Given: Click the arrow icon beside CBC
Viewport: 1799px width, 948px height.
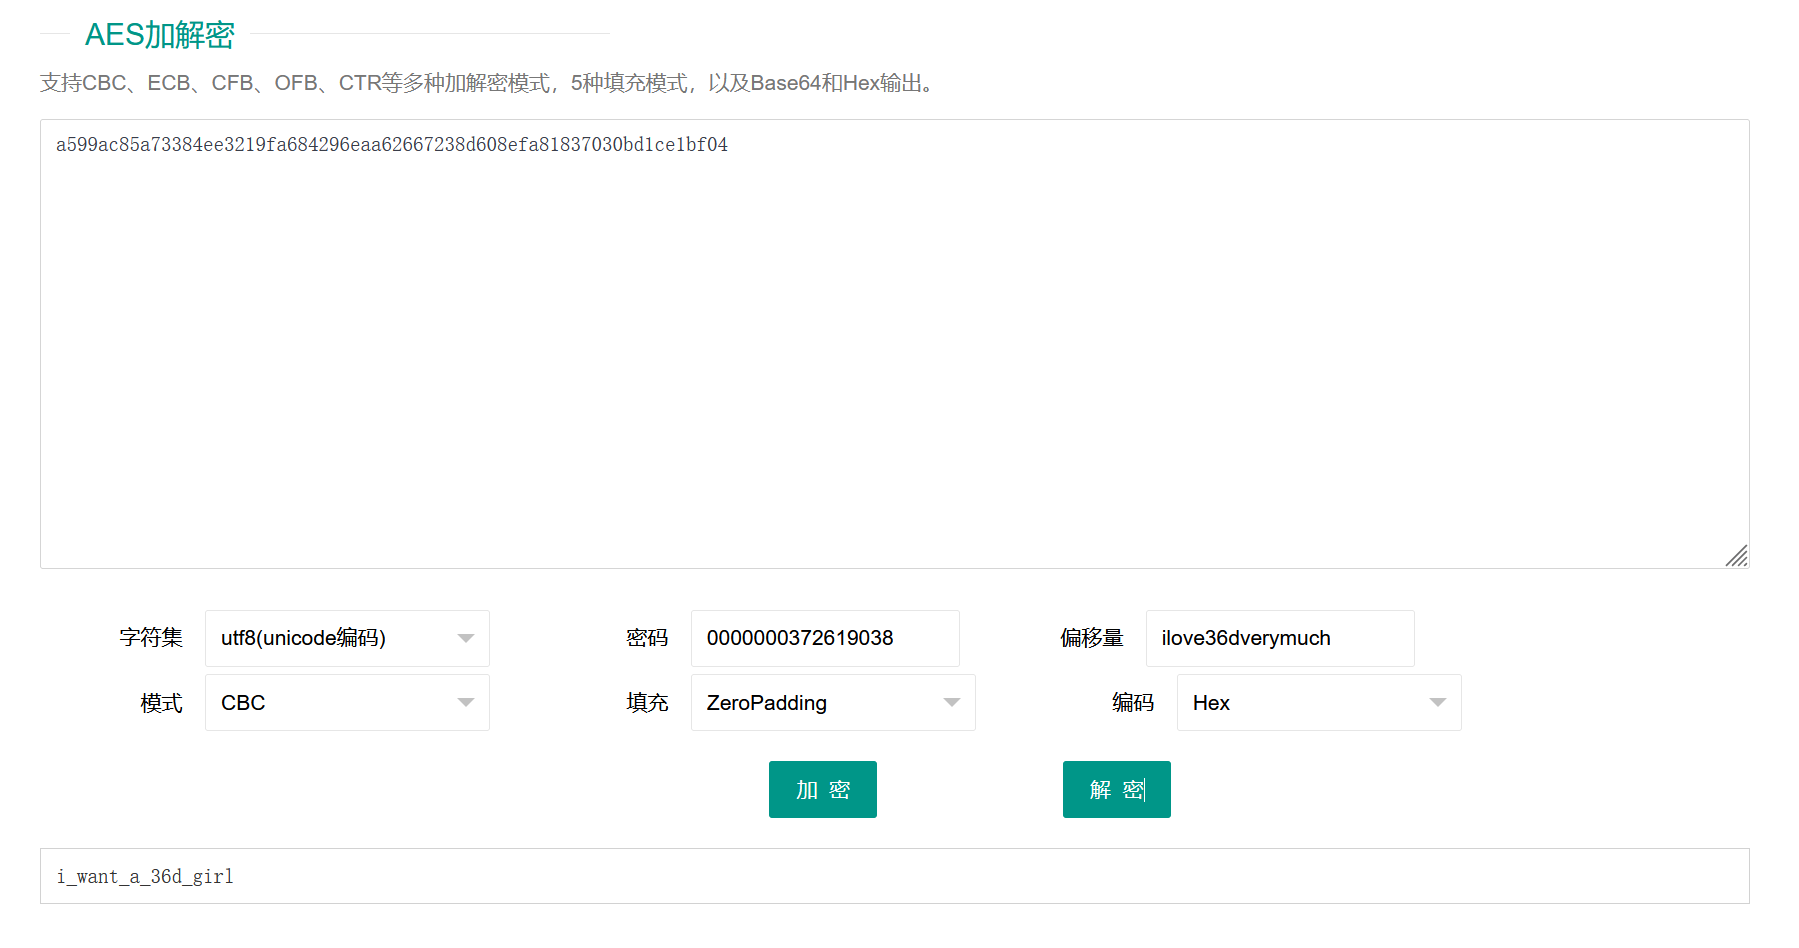Looking at the screenshot, I should click(465, 702).
